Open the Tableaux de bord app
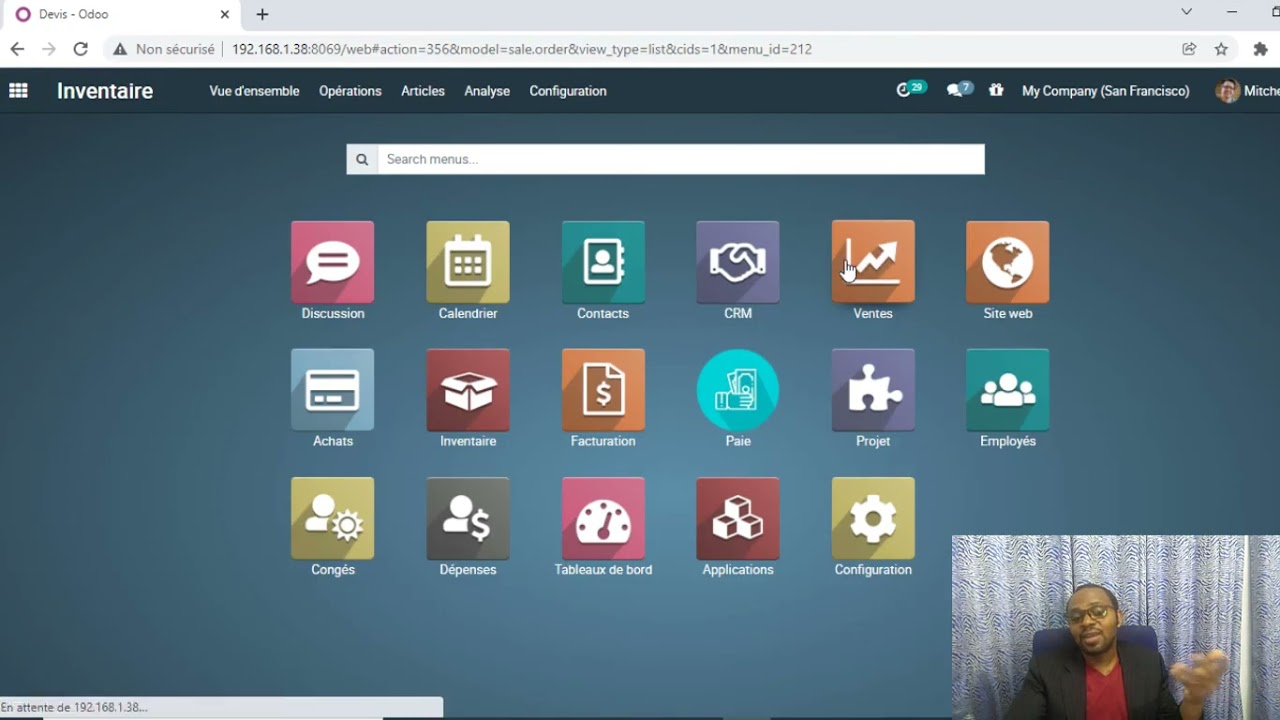The width and height of the screenshot is (1280, 720). (603, 518)
